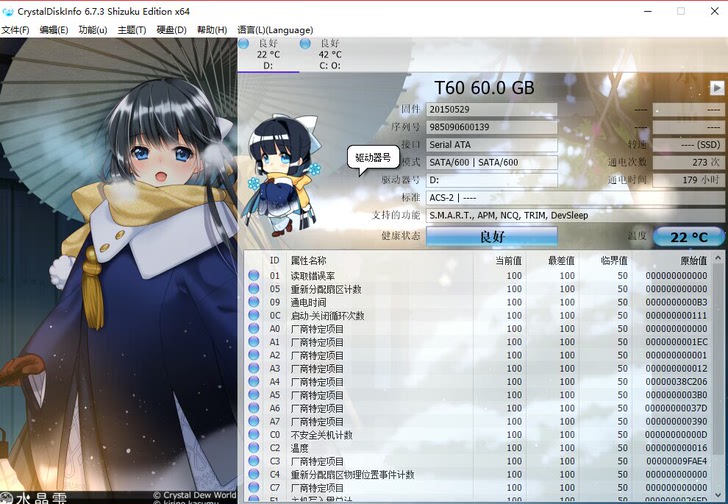728x504 pixels.
Task: Click the attribute list vertical scrollbar thumb
Action: (x=718, y=359)
